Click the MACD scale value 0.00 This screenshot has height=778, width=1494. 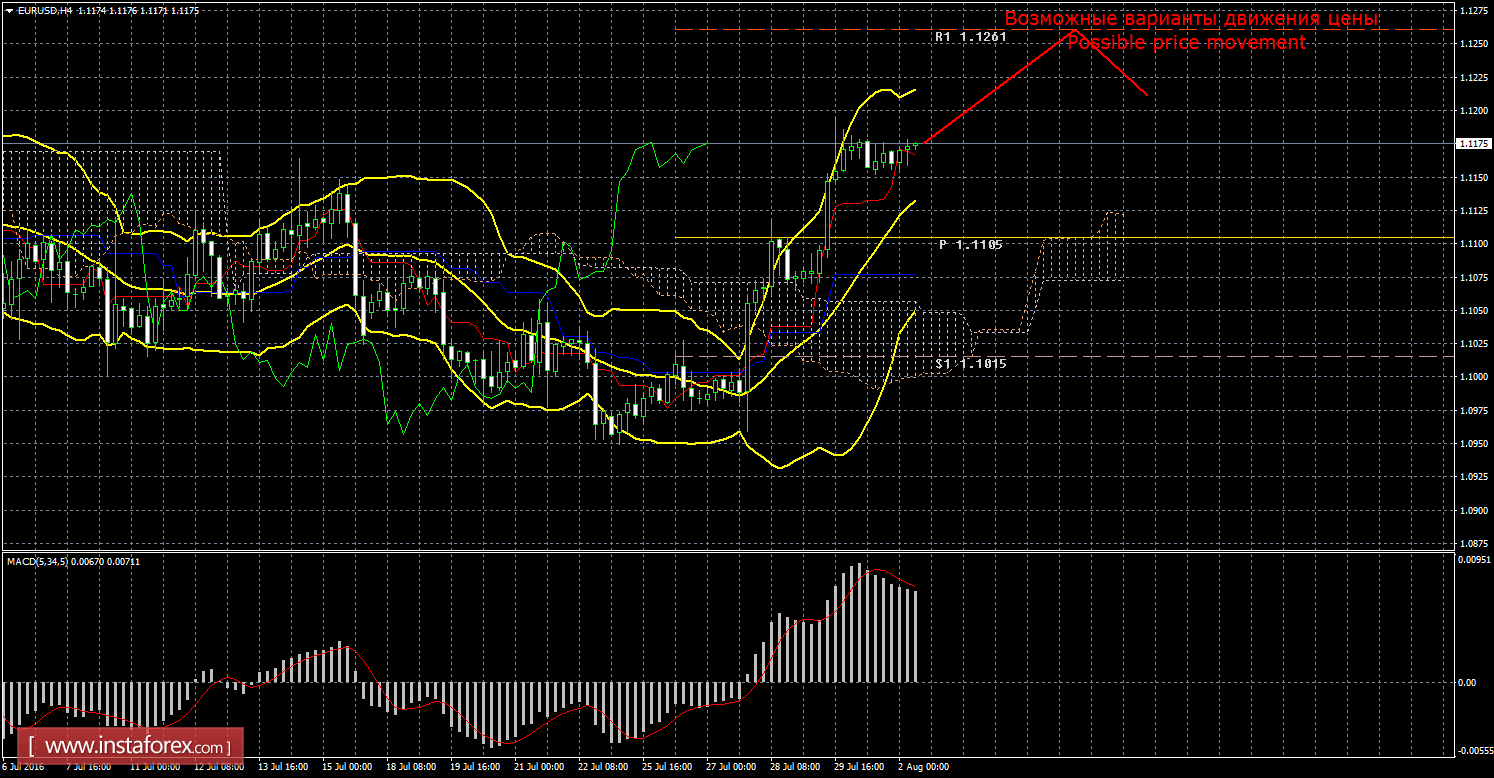click(1468, 683)
